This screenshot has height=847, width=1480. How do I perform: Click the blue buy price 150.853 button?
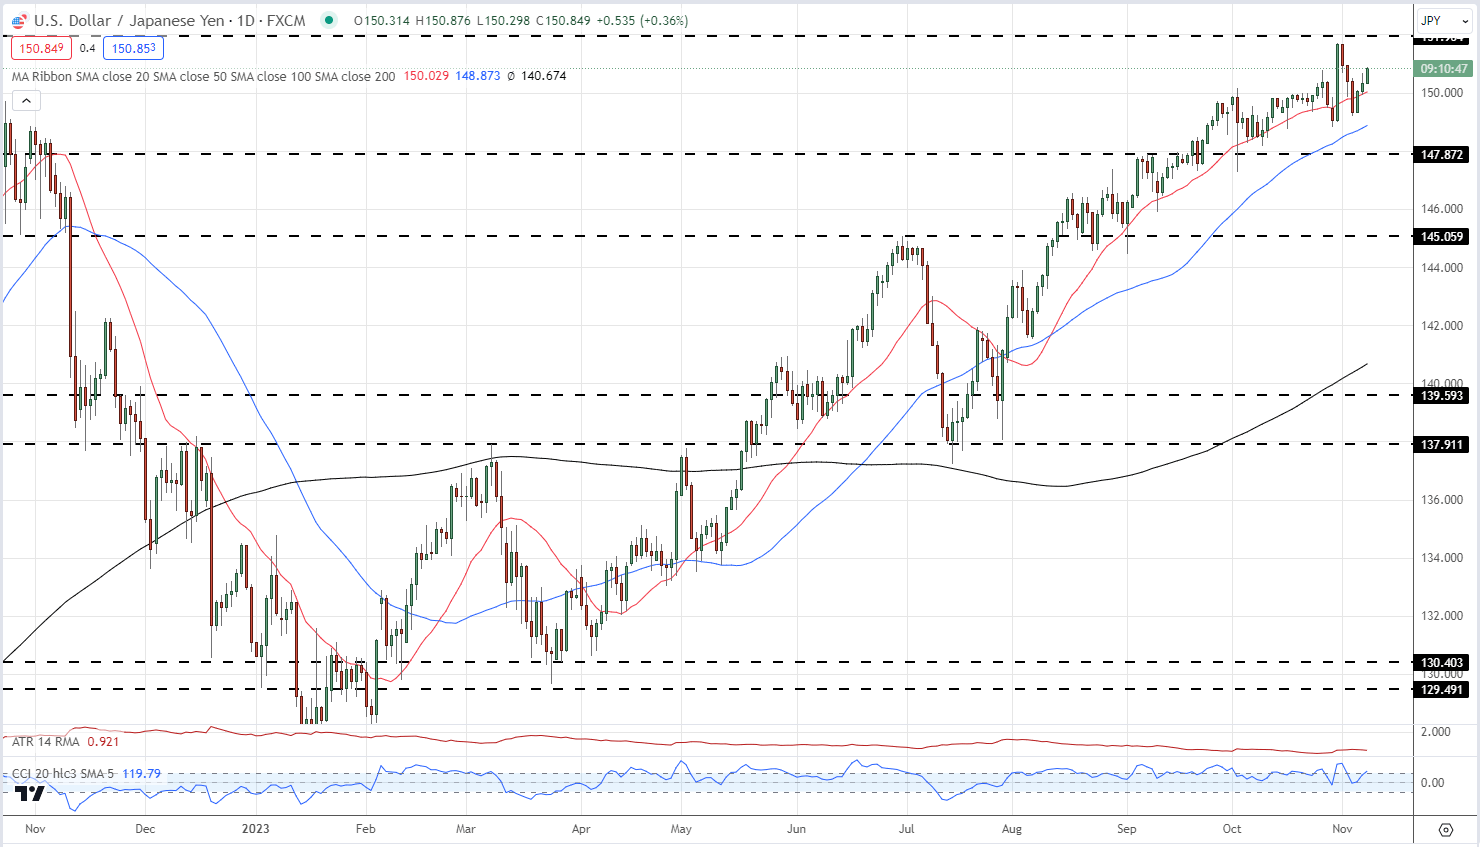tap(134, 48)
